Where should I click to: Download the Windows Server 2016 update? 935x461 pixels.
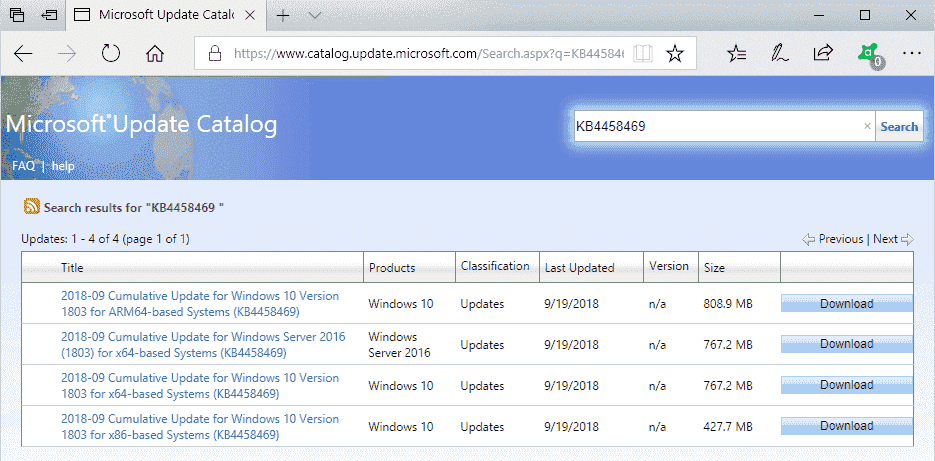tap(847, 344)
